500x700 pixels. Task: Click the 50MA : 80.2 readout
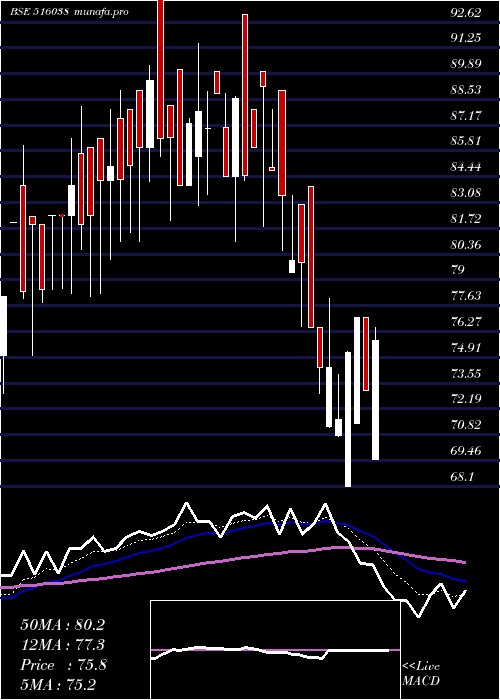tap(62, 625)
